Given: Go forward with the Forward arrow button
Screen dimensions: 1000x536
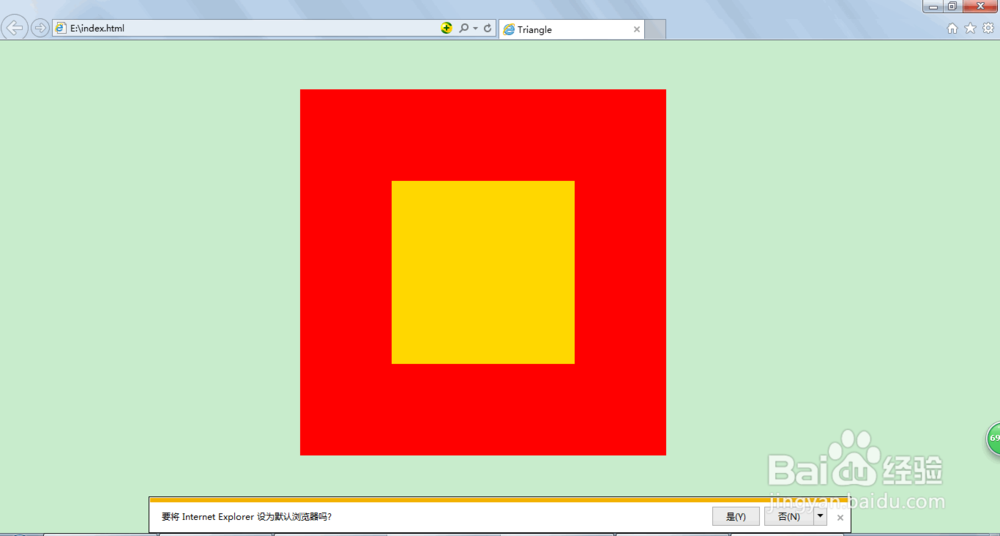Looking at the screenshot, I should [40, 28].
